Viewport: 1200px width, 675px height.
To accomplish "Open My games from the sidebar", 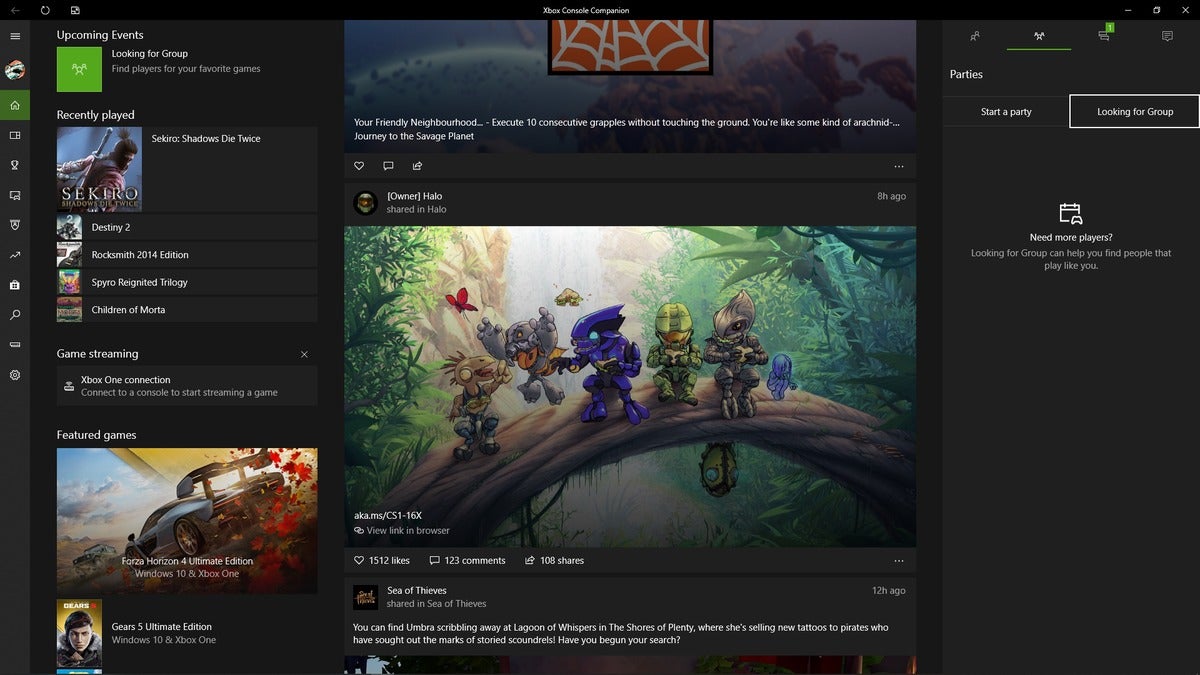I will point(15,135).
